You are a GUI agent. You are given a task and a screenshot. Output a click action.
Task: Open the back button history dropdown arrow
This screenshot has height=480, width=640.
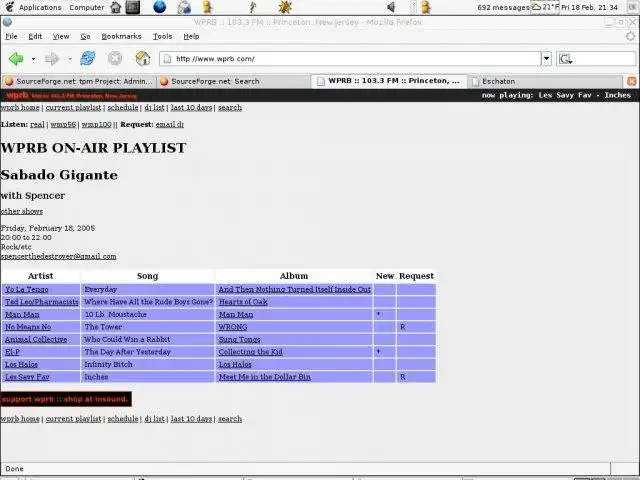click(33, 59)
